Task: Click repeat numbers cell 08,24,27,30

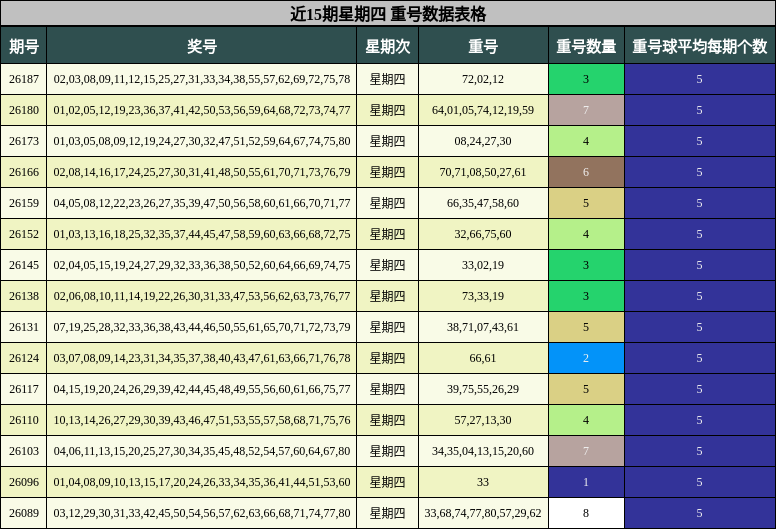Action: click(483, 141)
